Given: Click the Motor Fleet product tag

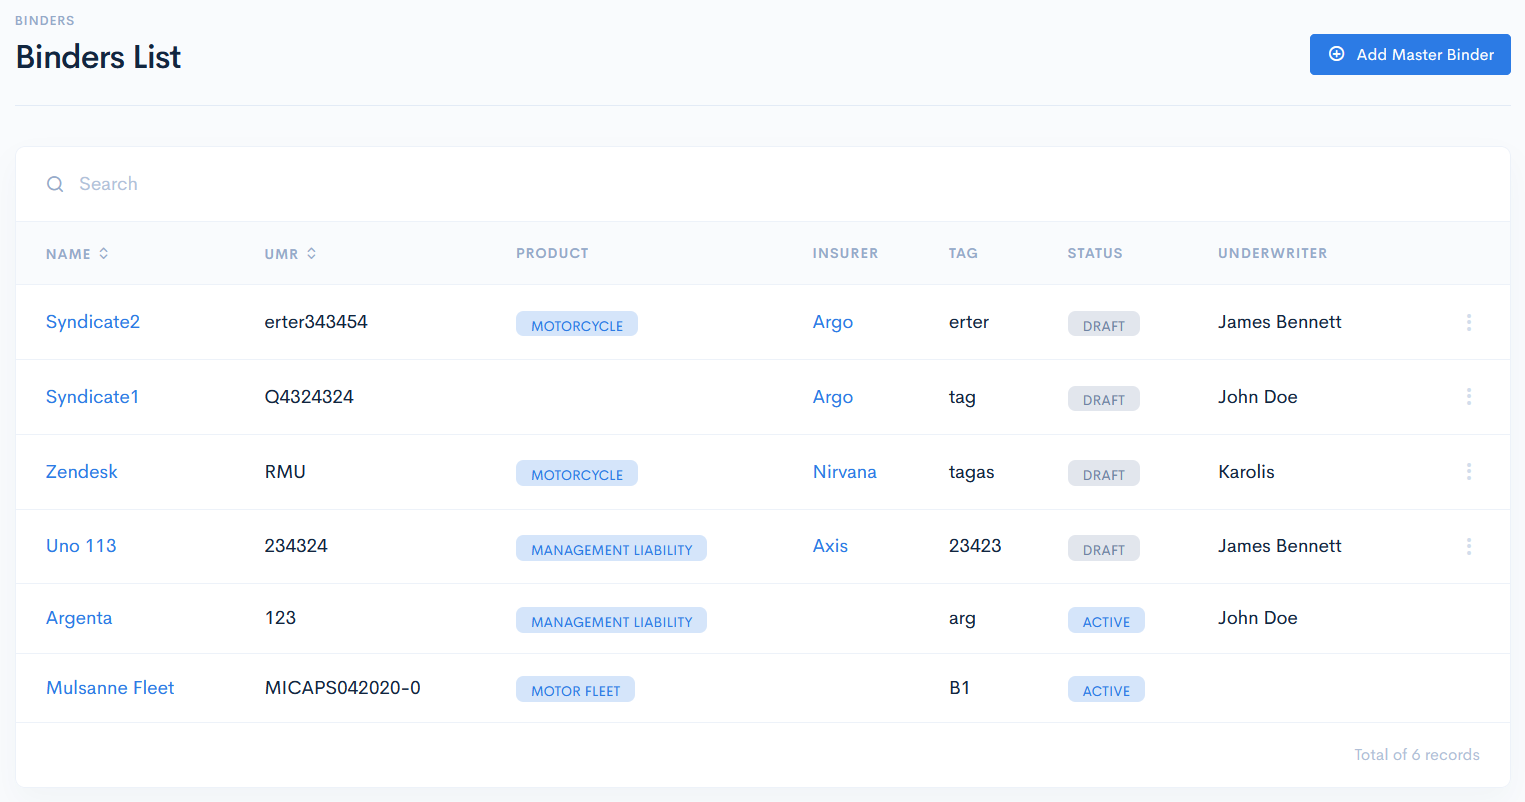Looking at the screenshot, I should pyautogui.click(x=575, y=690).
